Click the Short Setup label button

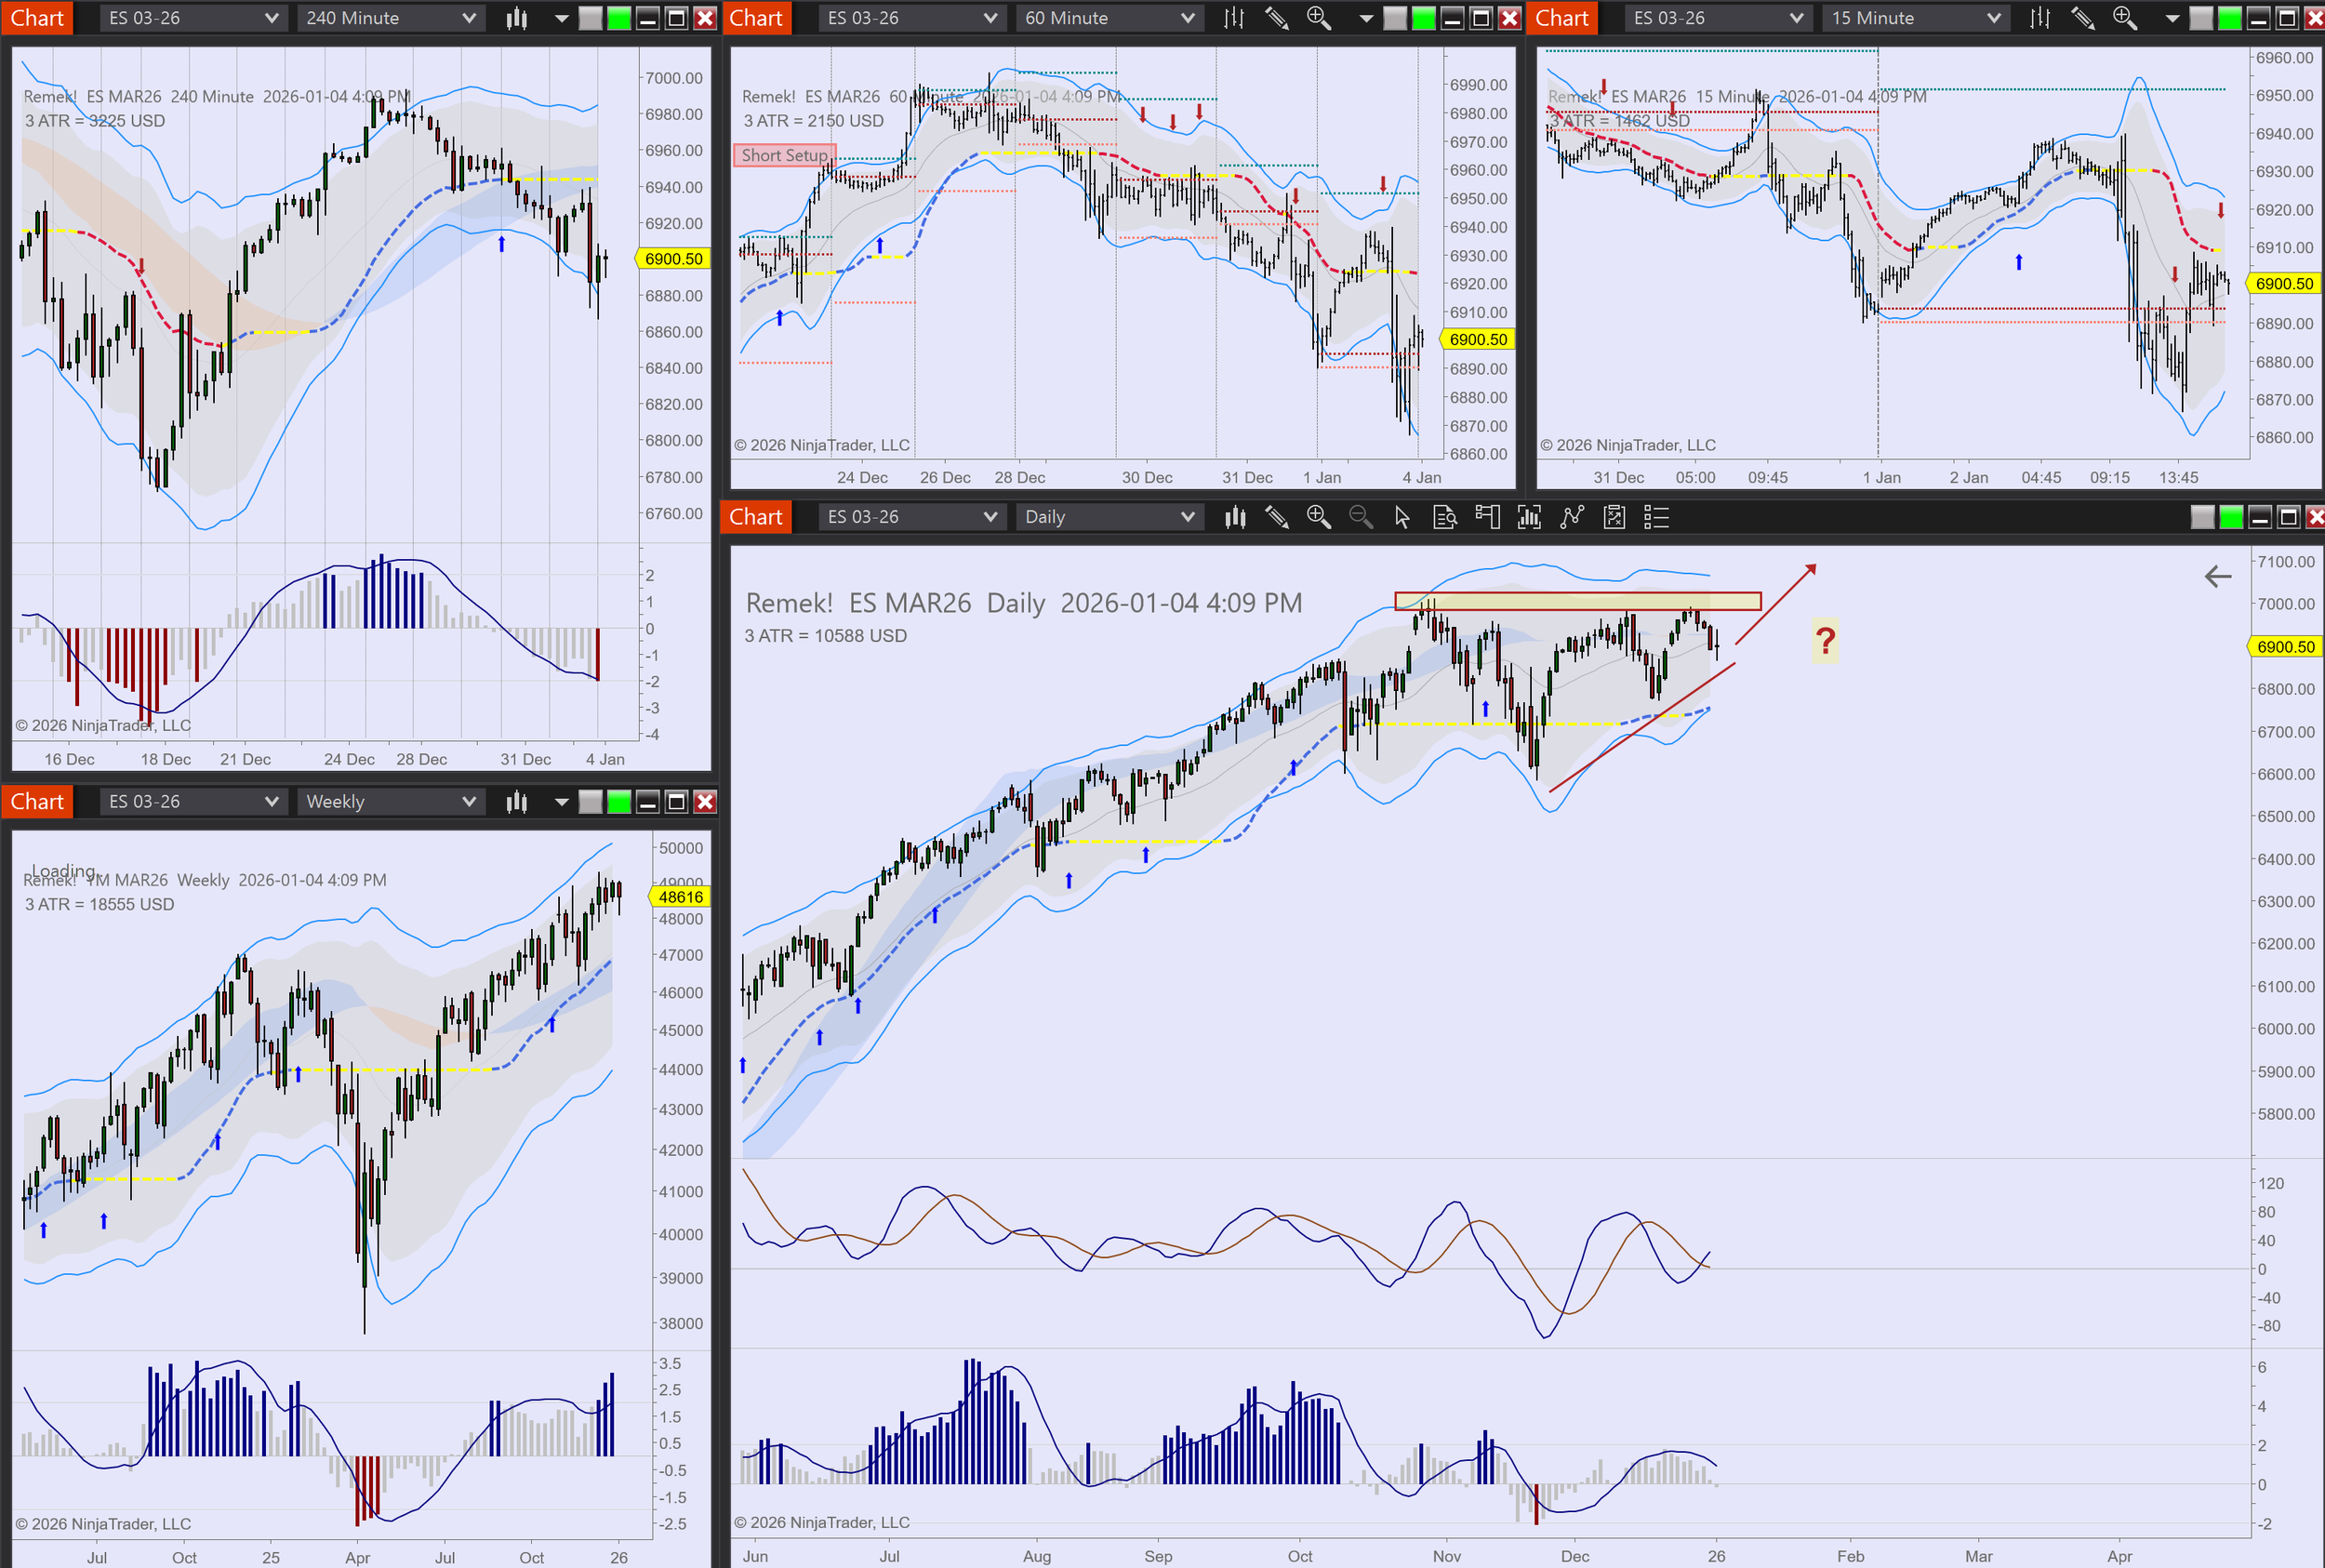click(784, 155)
